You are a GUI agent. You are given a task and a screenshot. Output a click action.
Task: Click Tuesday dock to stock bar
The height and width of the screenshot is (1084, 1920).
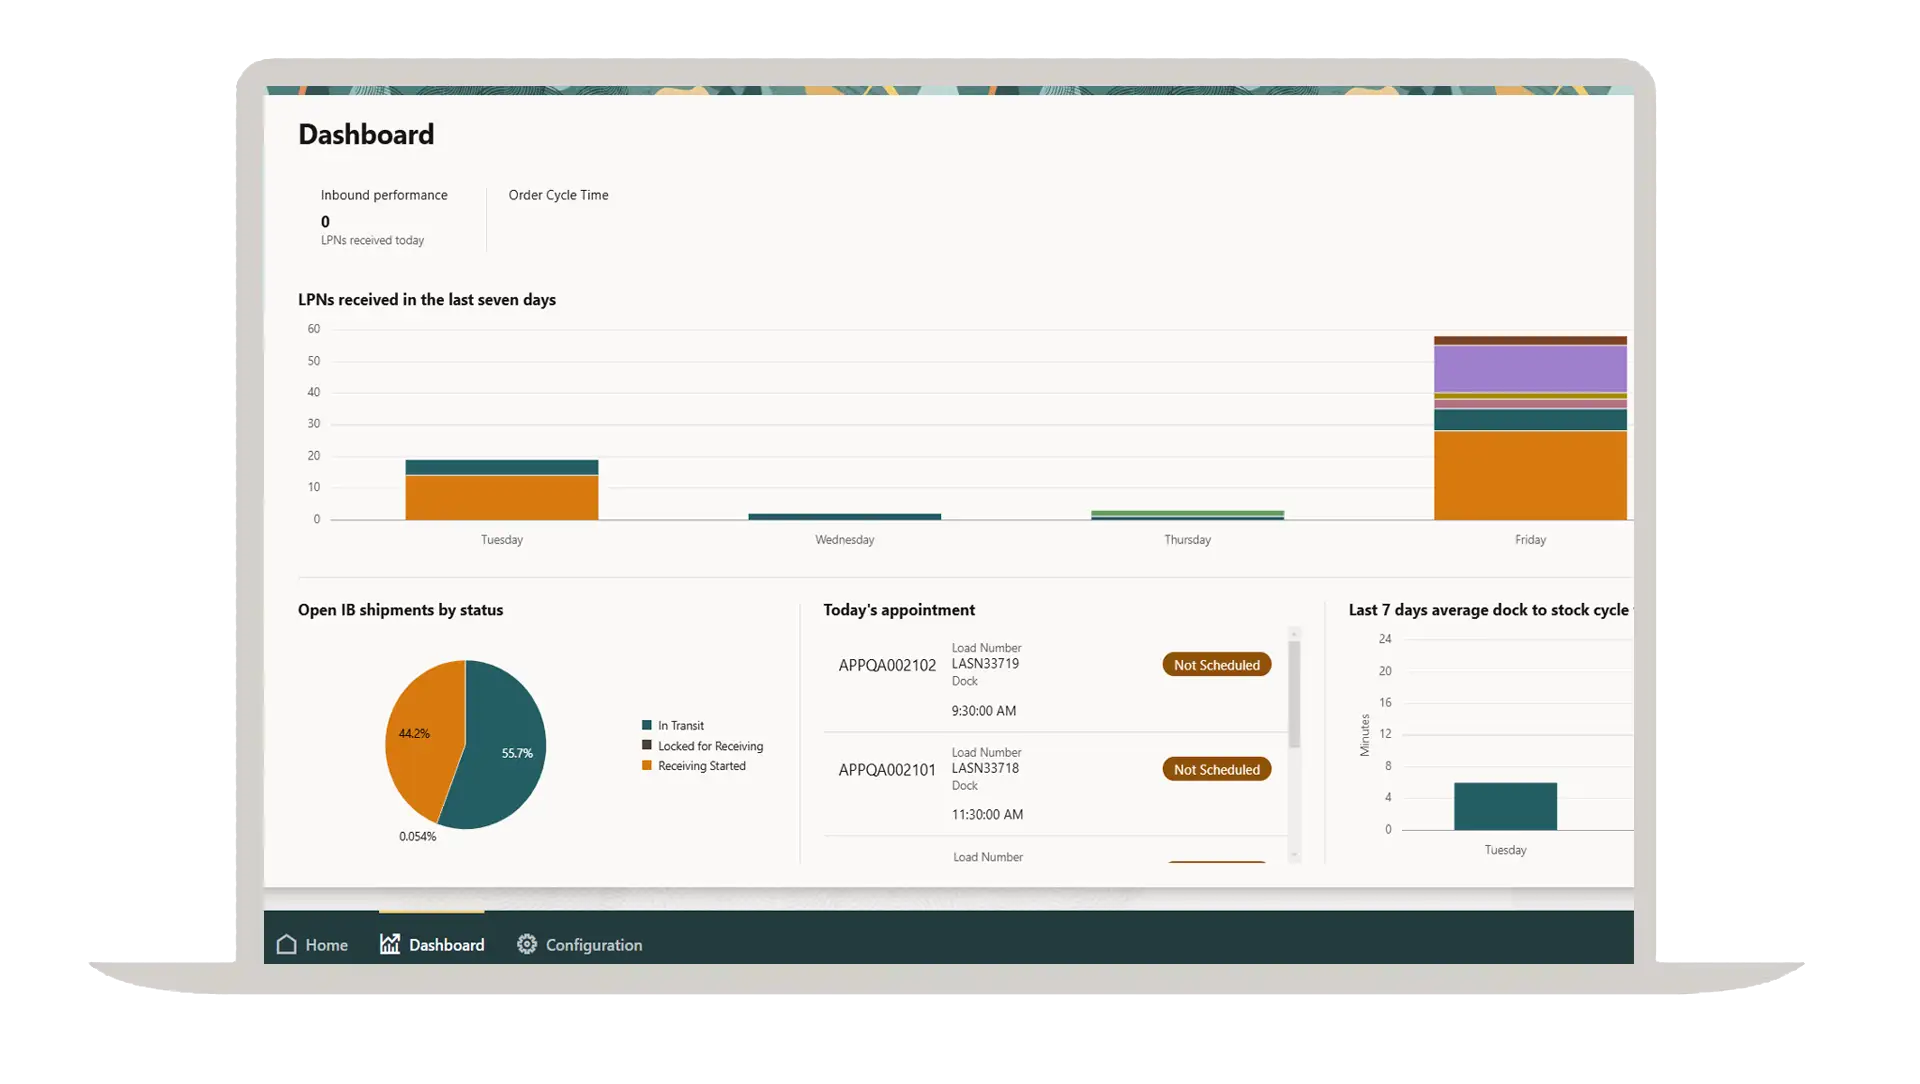[1505, 806]
